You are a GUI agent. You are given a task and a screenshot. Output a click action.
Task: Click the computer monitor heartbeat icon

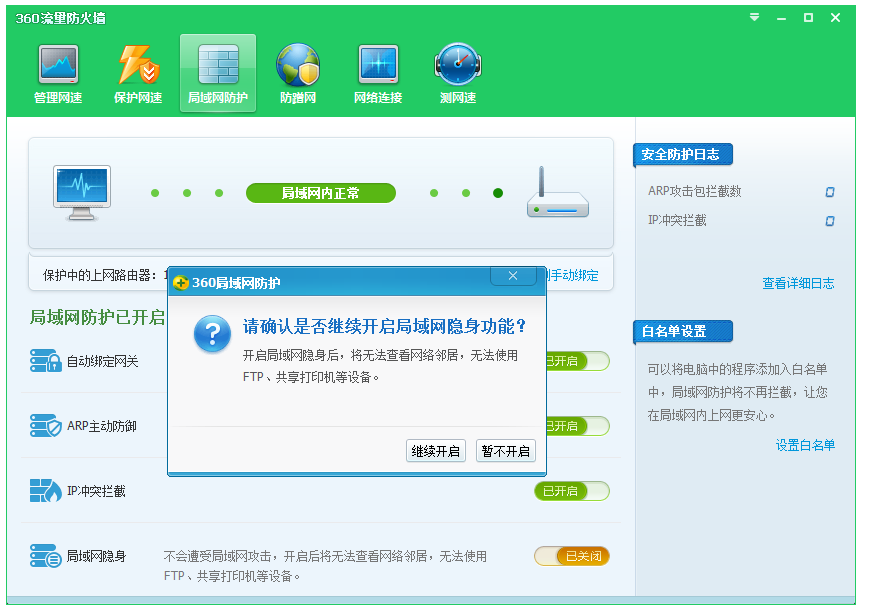82,193
